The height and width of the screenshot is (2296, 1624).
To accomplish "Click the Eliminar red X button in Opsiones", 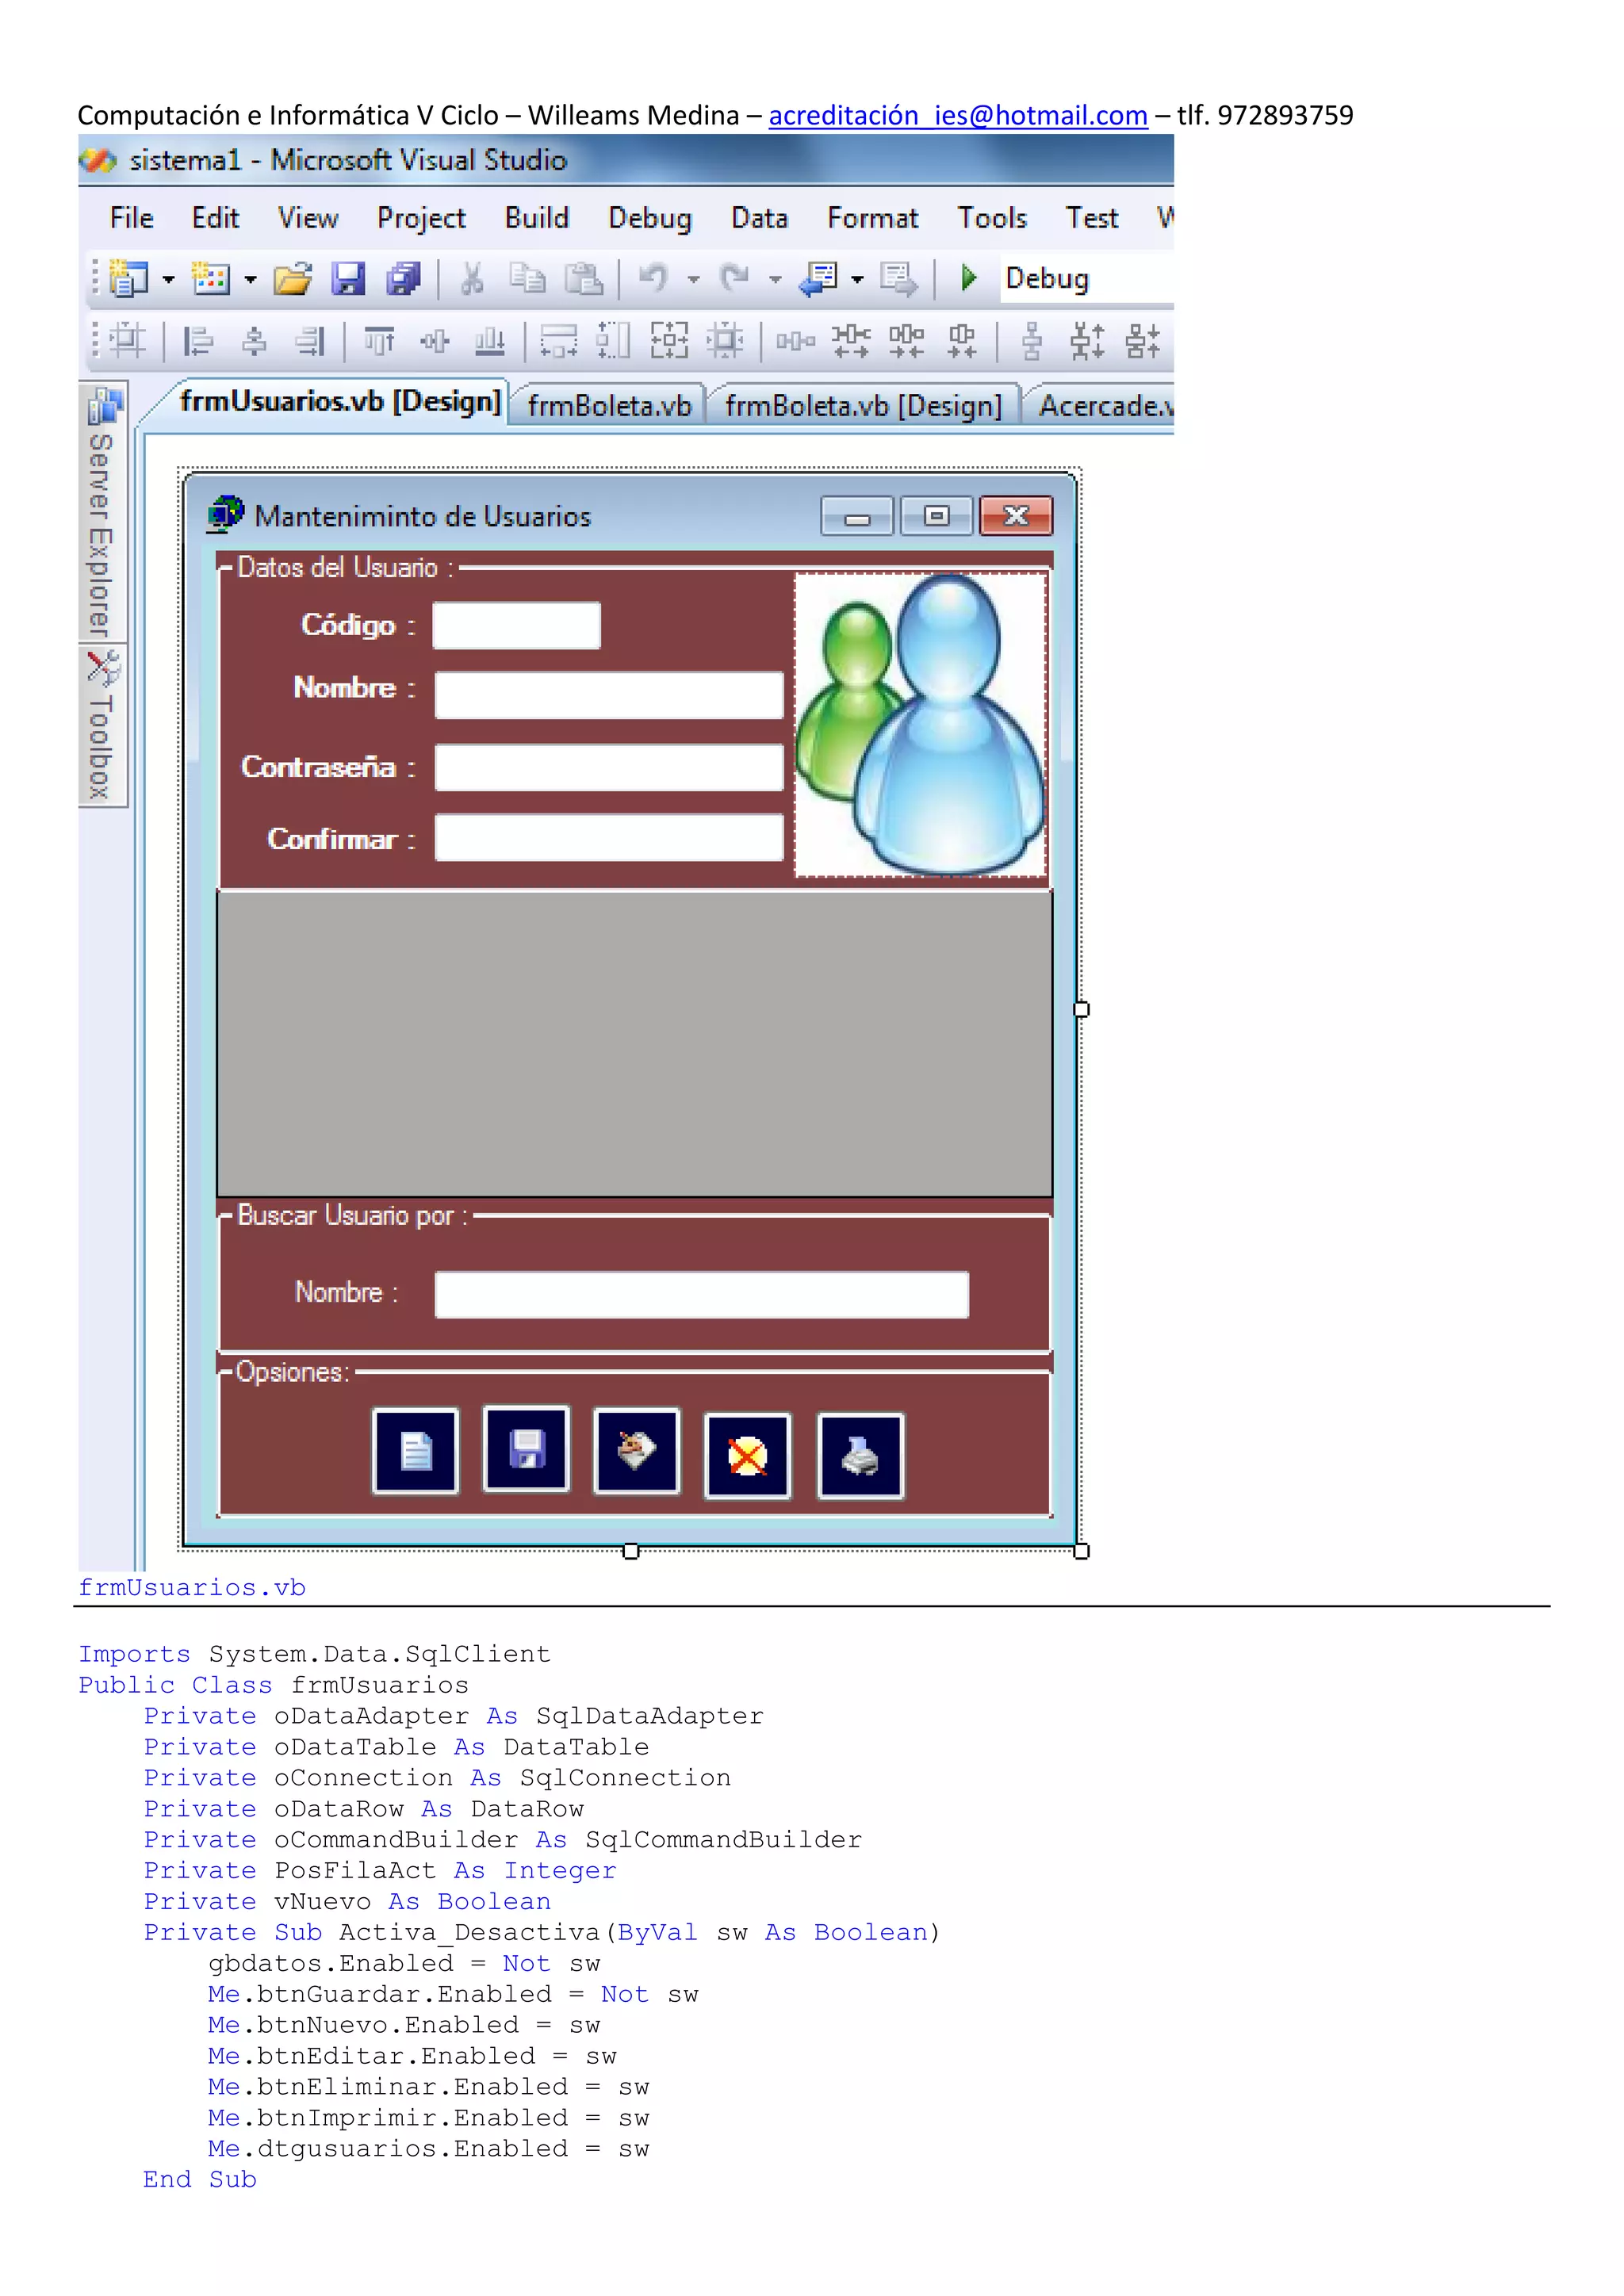I will [748, 1456].
